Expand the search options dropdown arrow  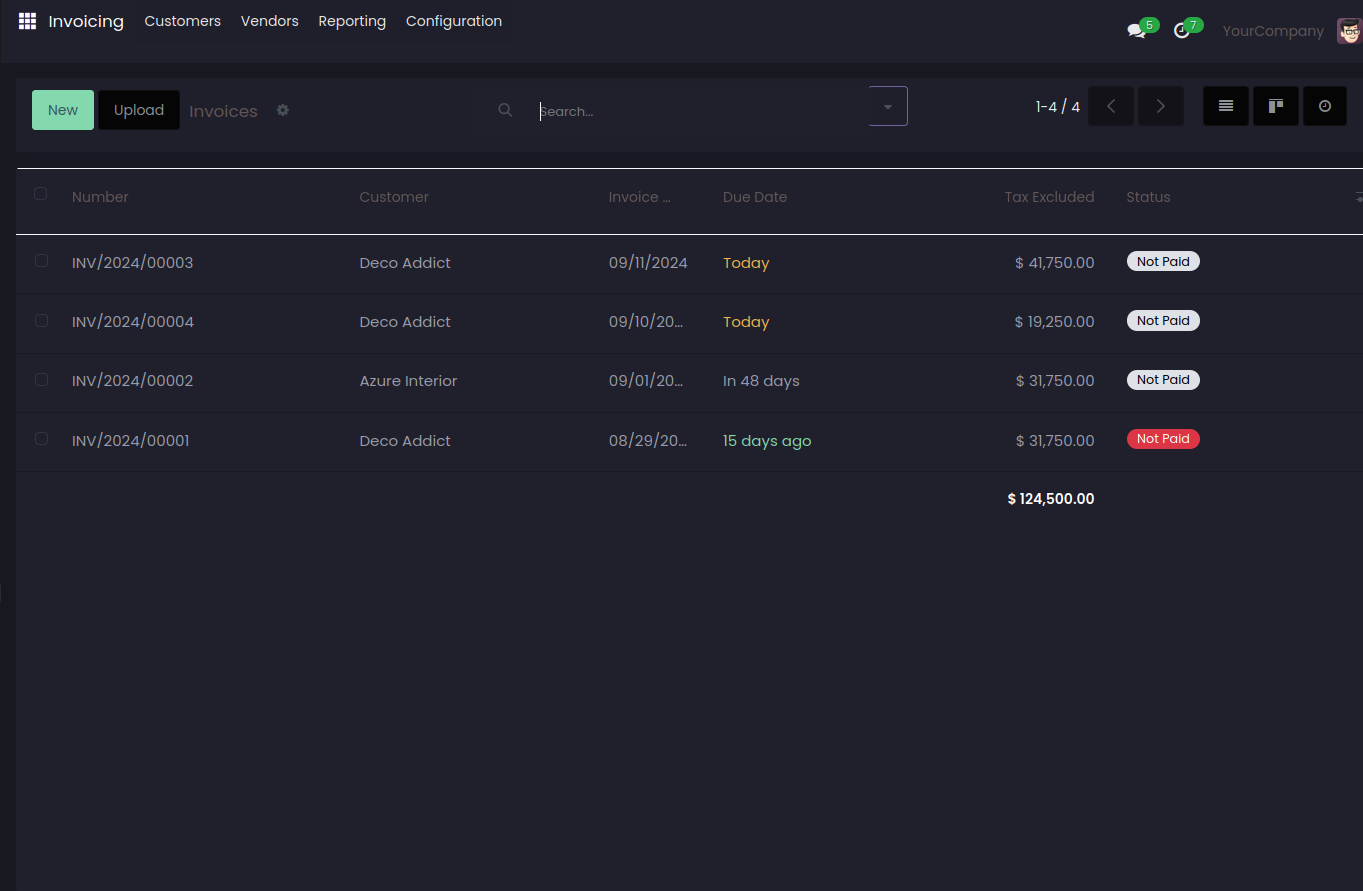click(888, 106)
